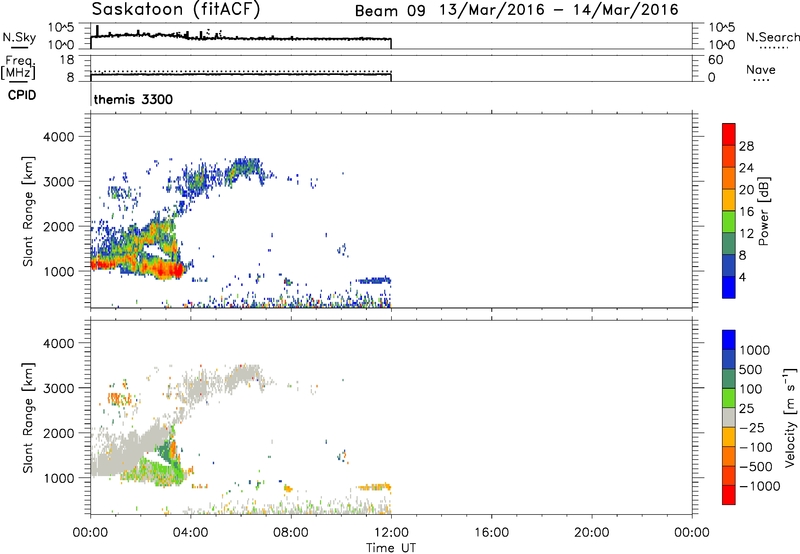Click the 'themis 3300' CPID text
Screen dimensions: 800x554
pos(133,99)
